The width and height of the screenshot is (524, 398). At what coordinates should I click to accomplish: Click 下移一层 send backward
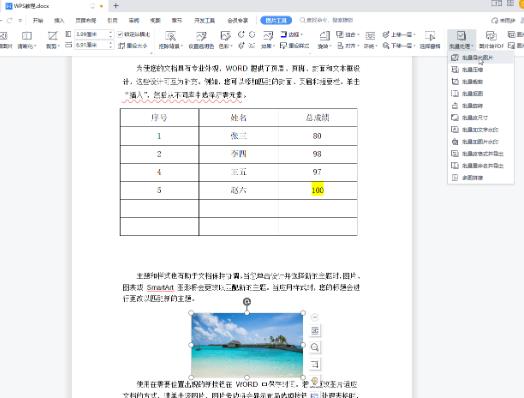(398, 45)
